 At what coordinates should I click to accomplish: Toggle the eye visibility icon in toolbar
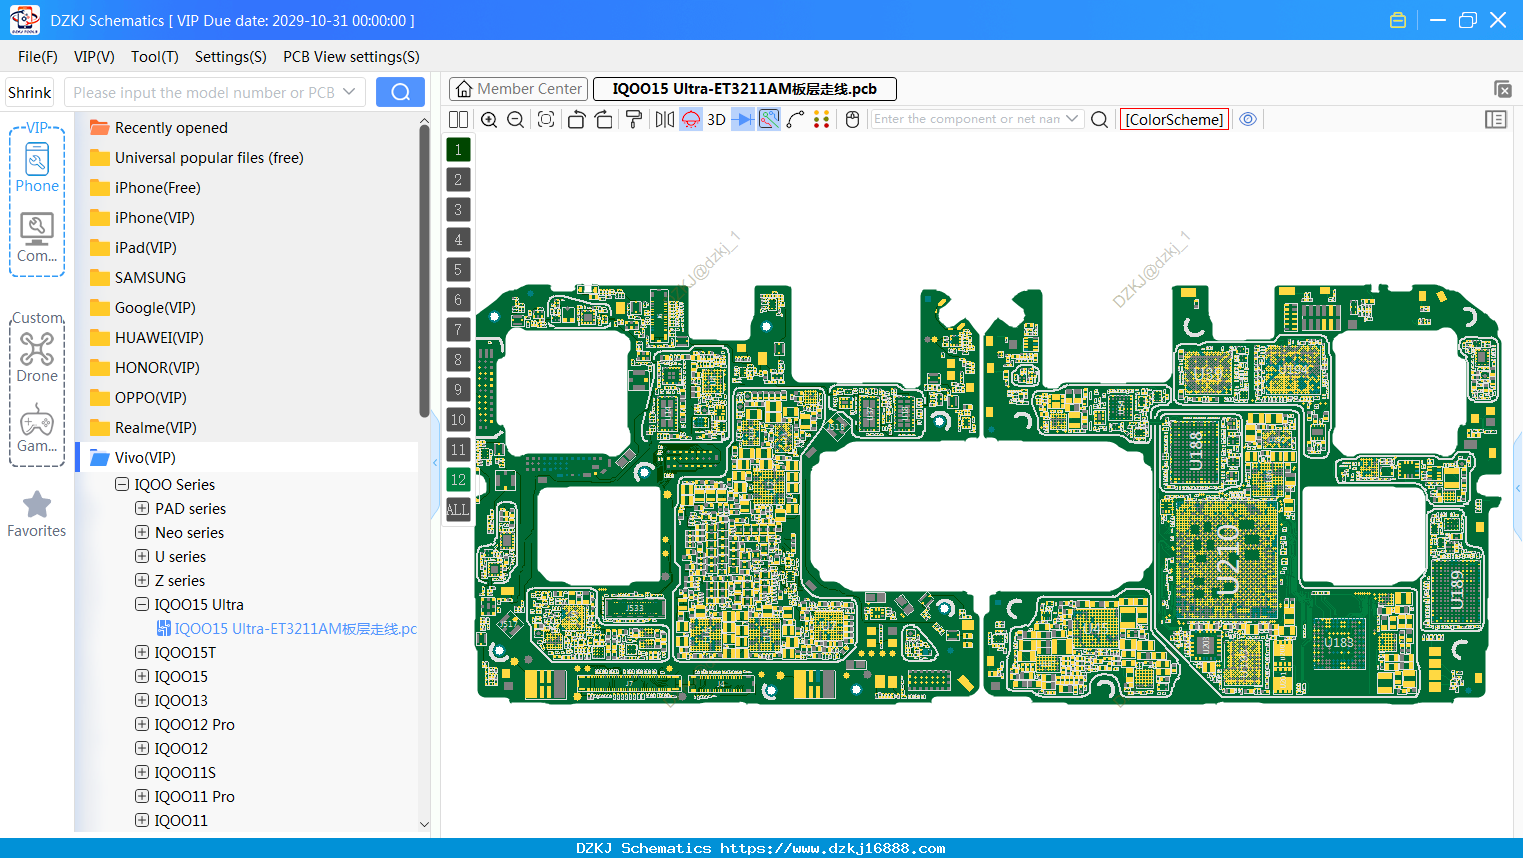tap(1248, 119)
